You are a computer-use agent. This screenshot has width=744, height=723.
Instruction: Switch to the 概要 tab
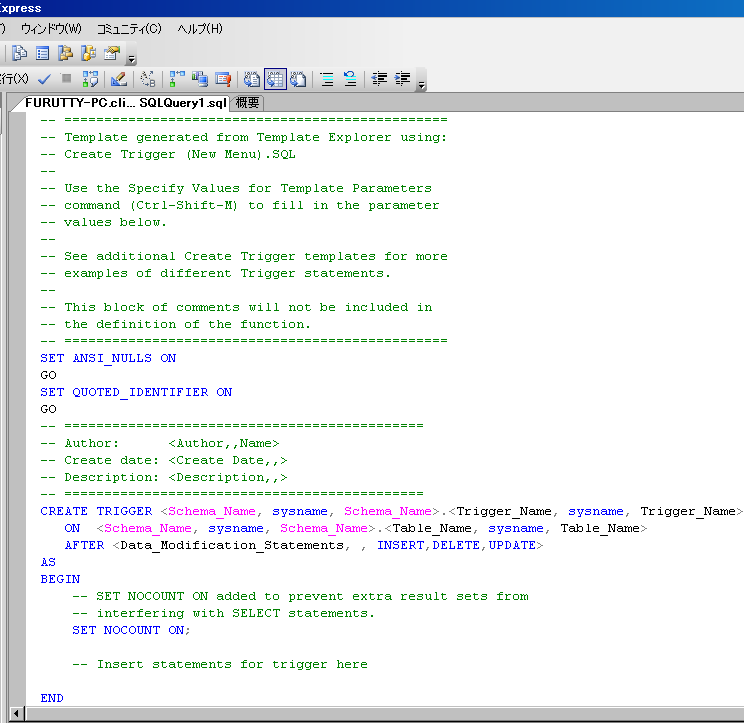click(x=247, y=103)
